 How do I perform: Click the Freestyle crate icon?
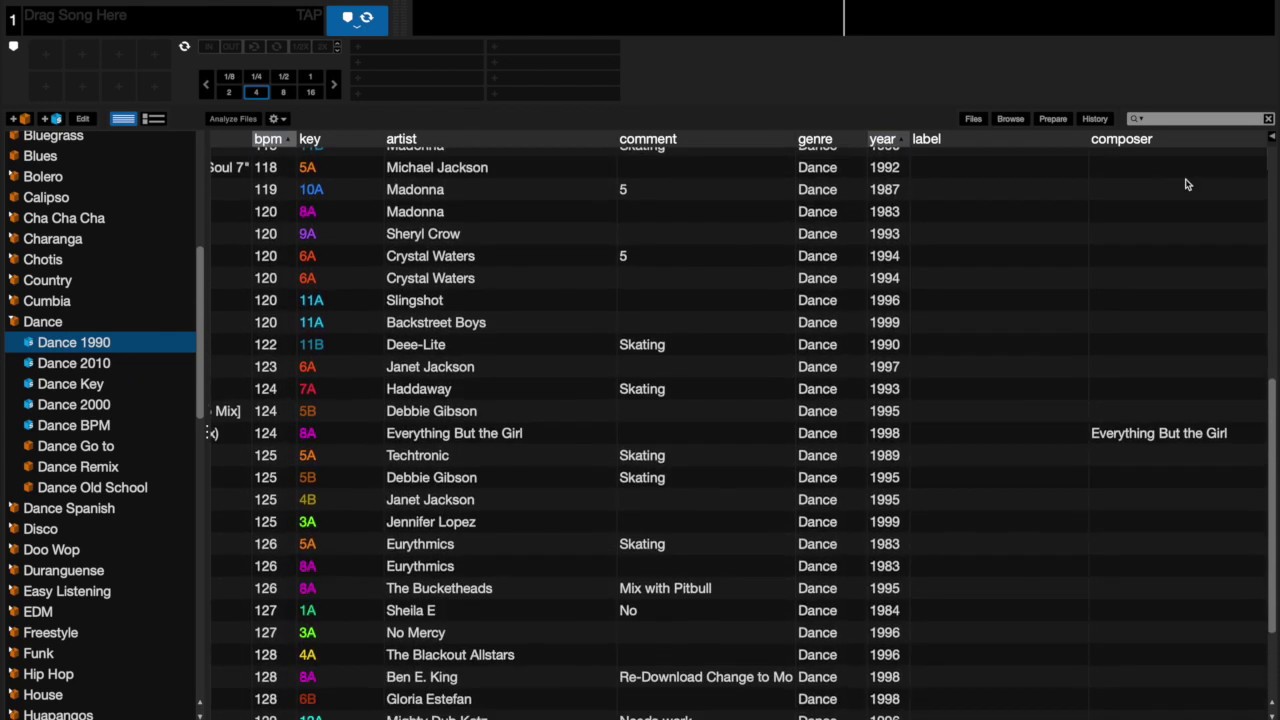(x=14, y=633)
